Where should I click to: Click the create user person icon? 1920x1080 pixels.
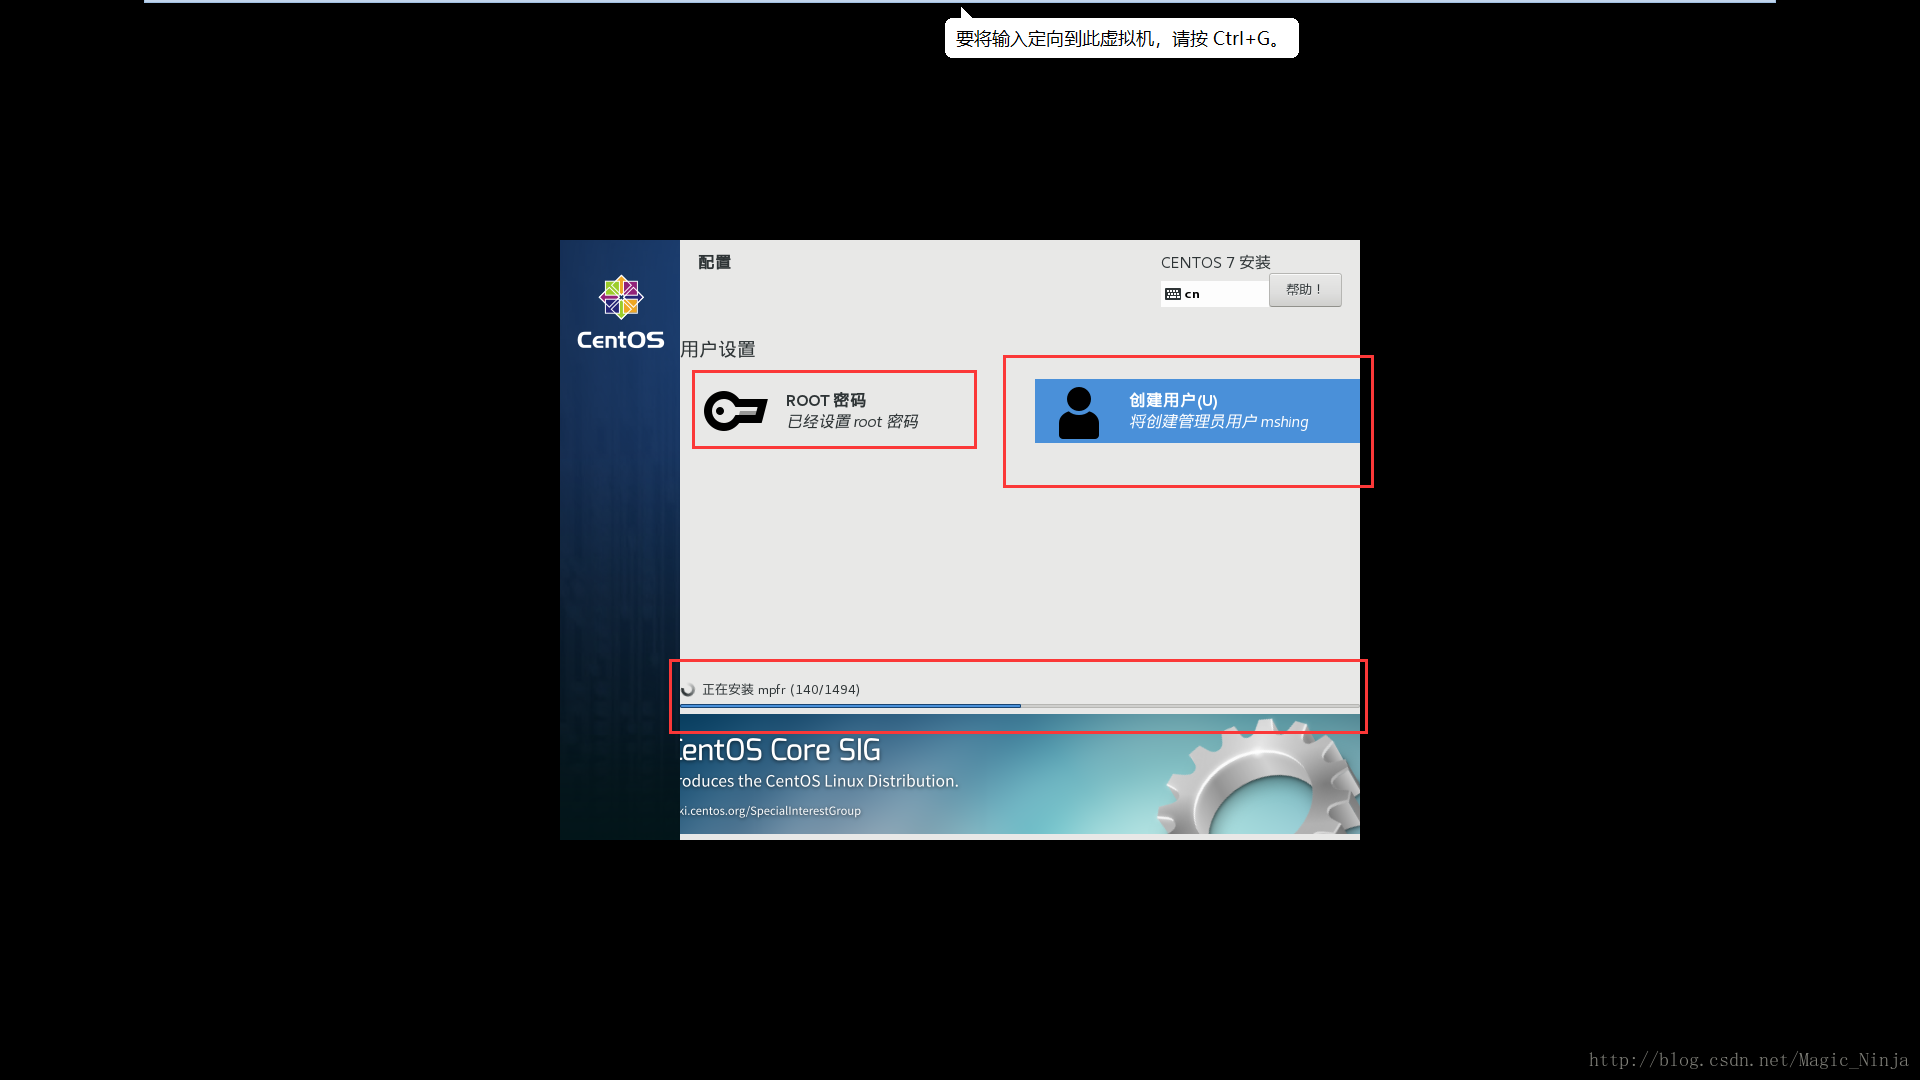[x=1078, y=413]
